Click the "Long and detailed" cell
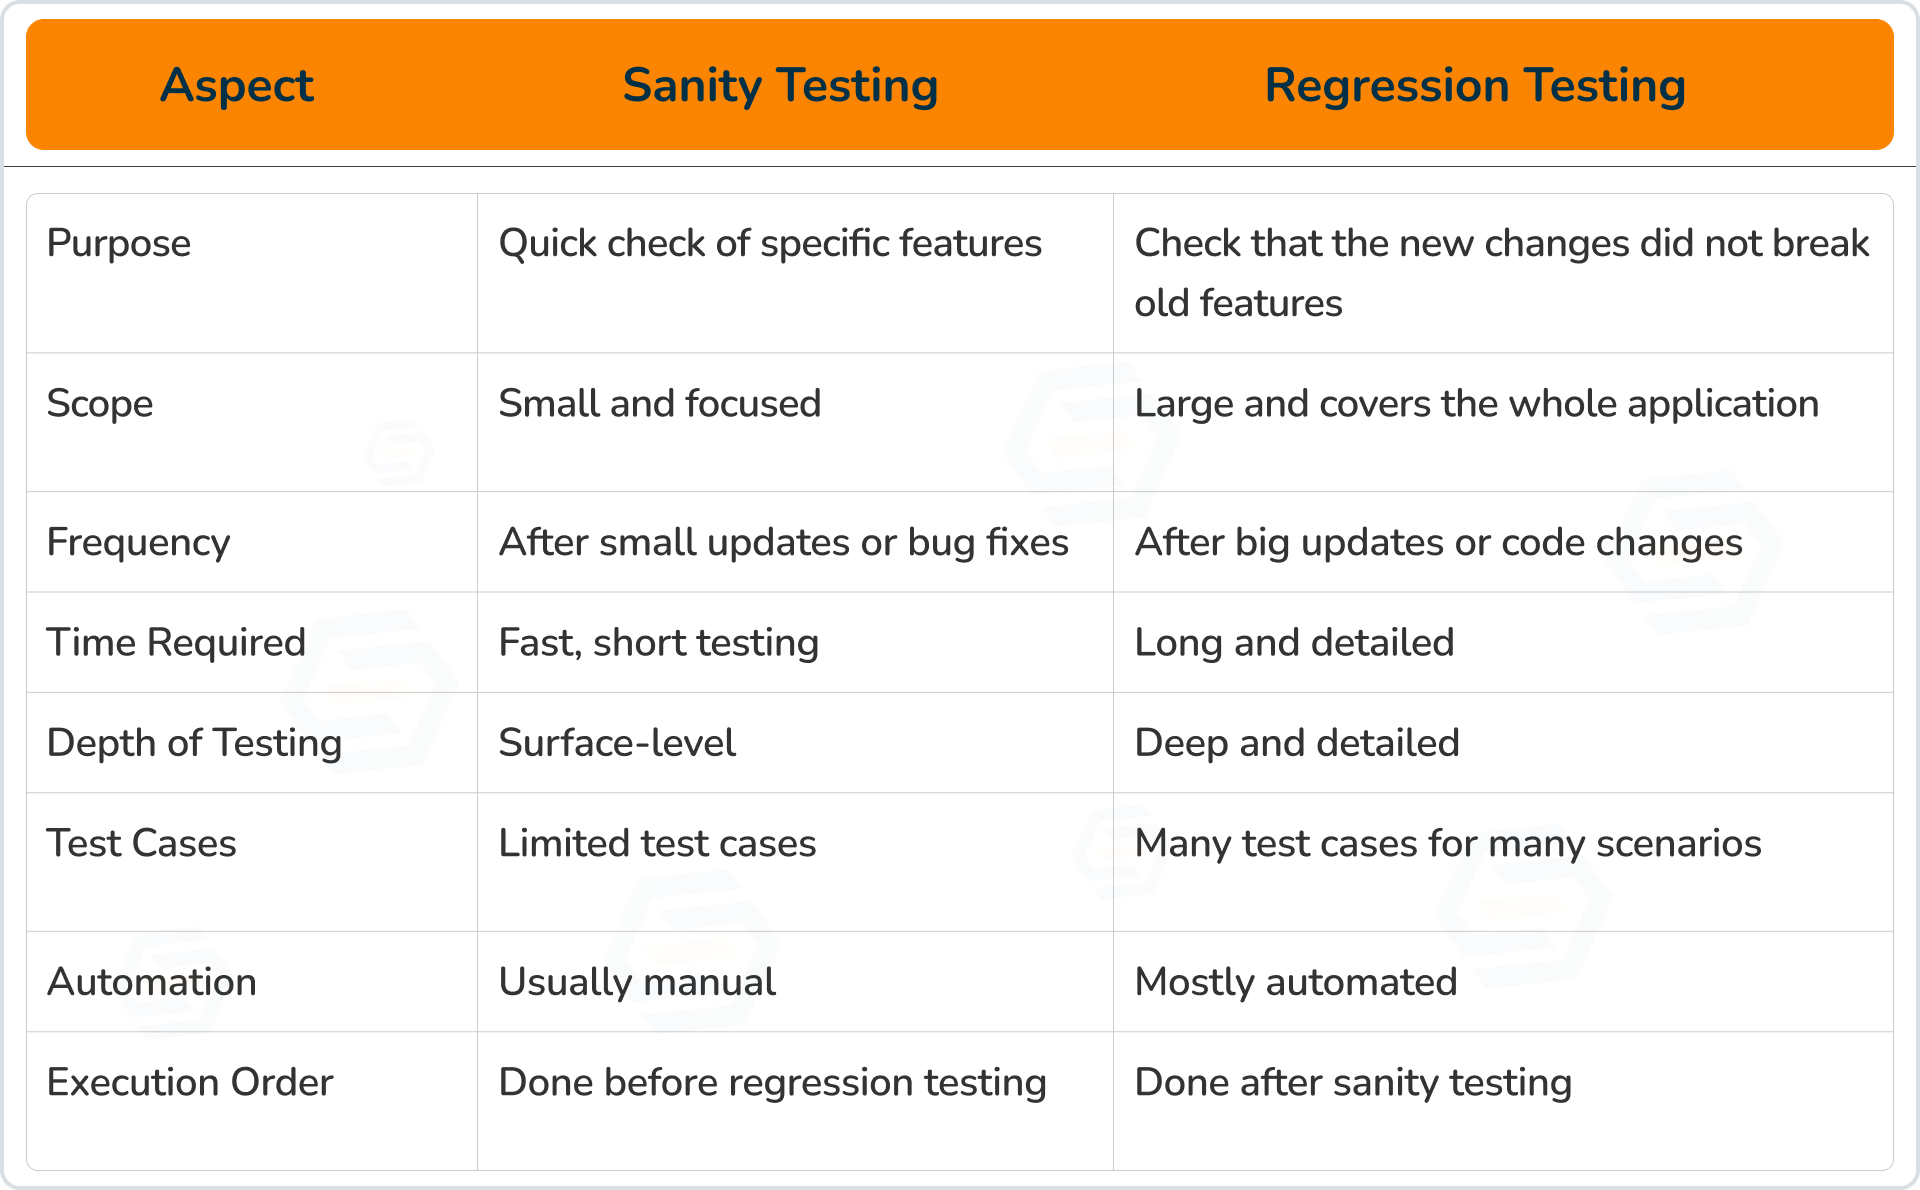 pos(1294,642)
